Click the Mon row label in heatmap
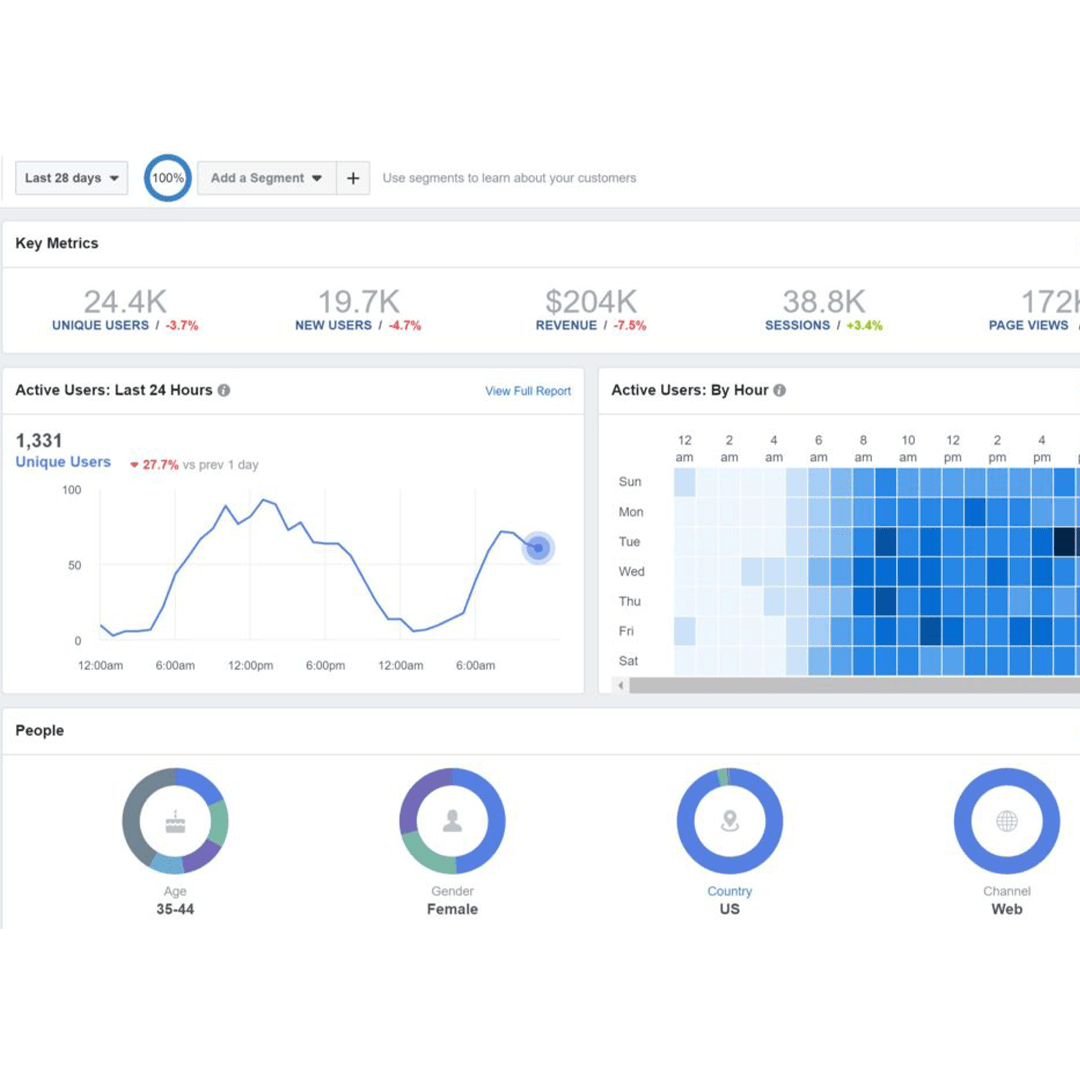The width and height of the screenshot is (1080, 1080). 631,512
